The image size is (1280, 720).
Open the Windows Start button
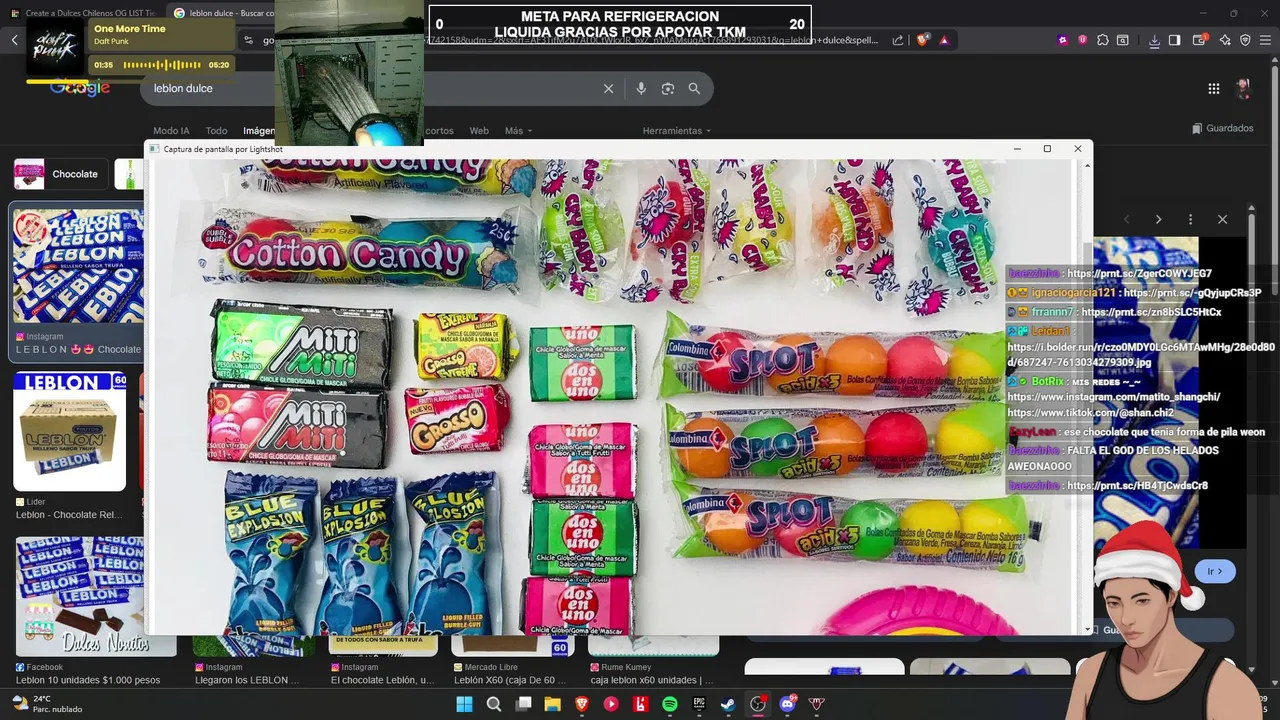[464, 704]
